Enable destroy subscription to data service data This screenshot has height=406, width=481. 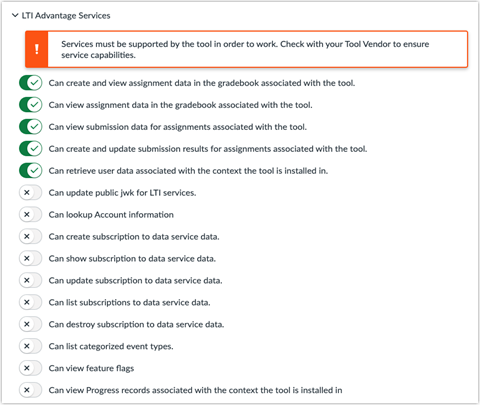click(x=31, y=324)
